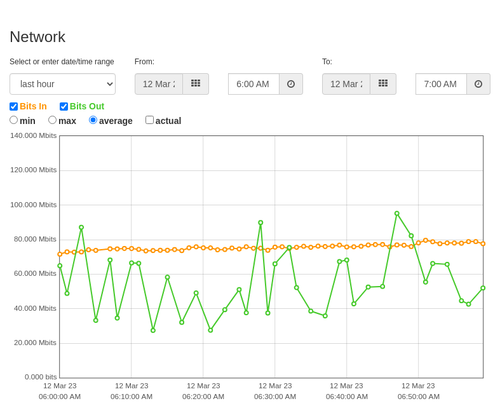Click the highest green Bits Out peak point
The image size is (500, 403).
click(x=397, y=213)
